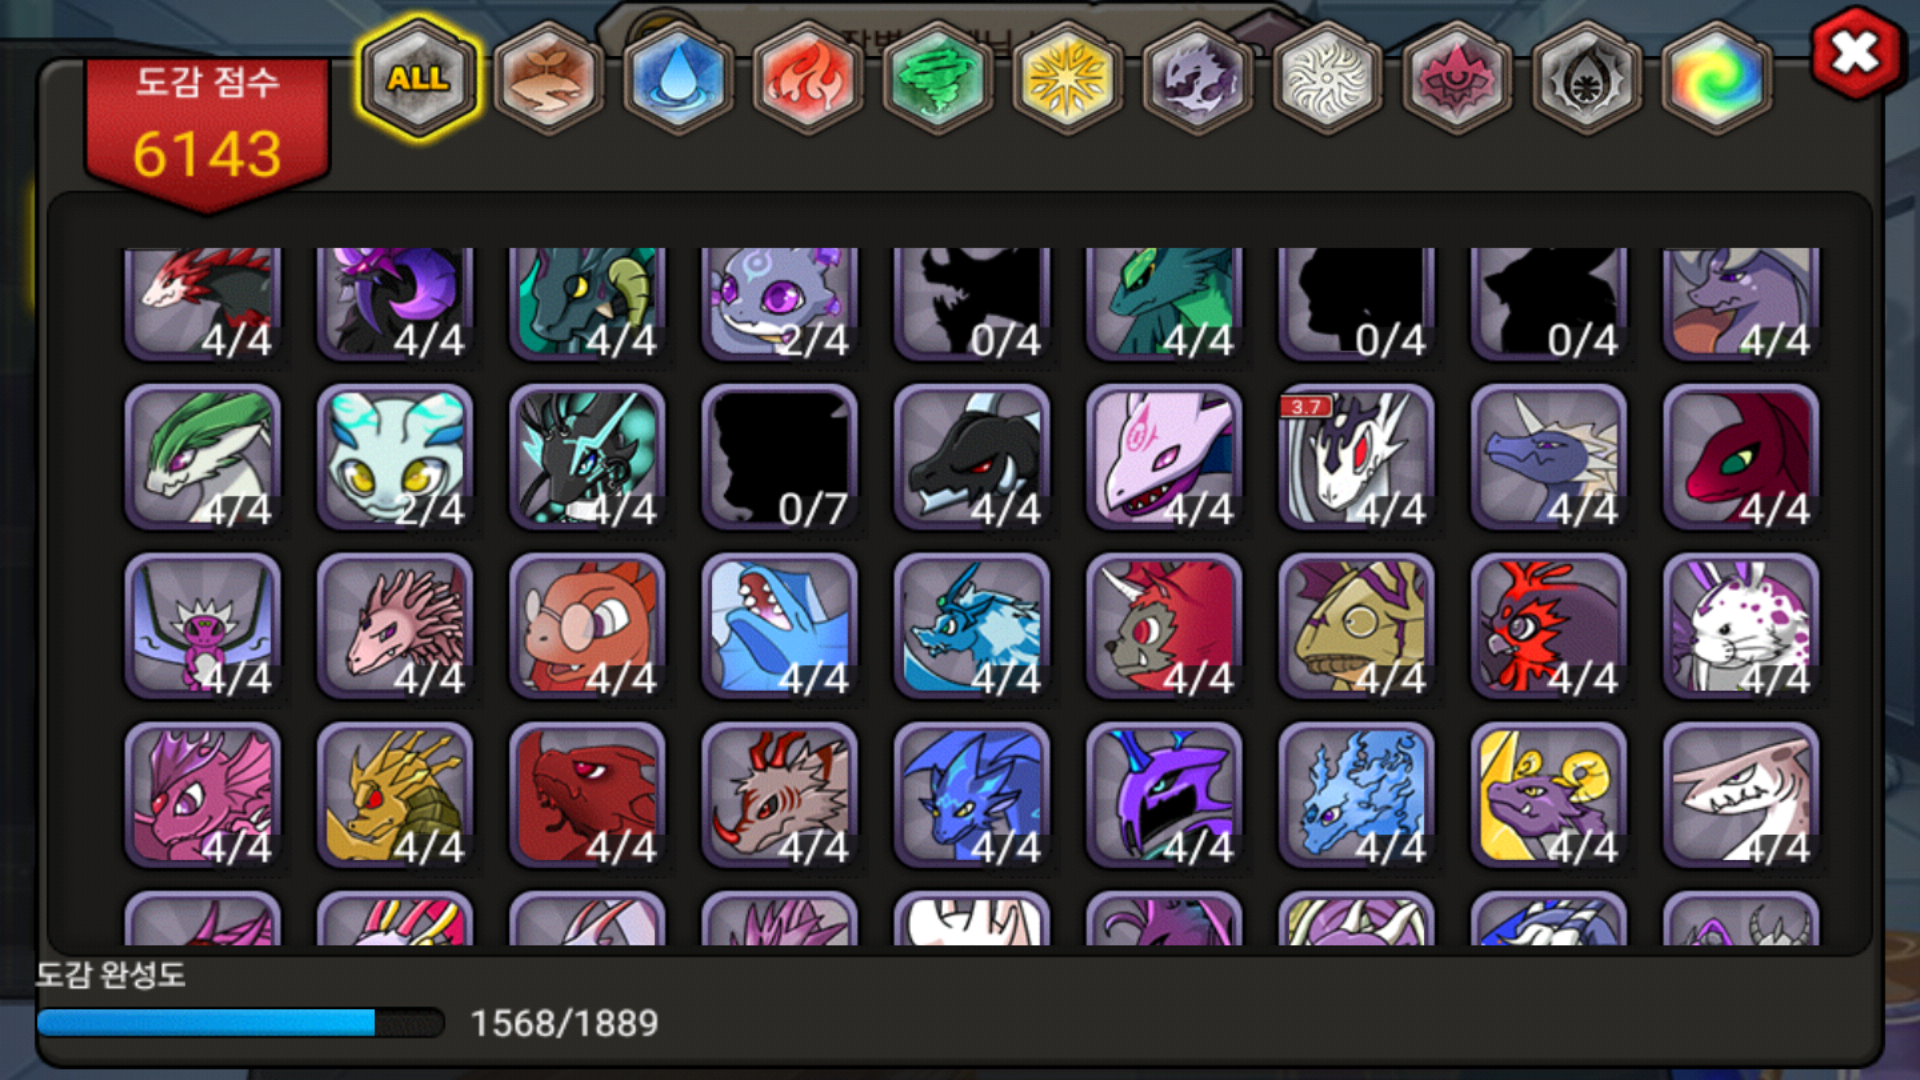The height and width of the screenshot is (1080, 1920).
Task: Select the ALL element filter tab
Action: point(419,78)
